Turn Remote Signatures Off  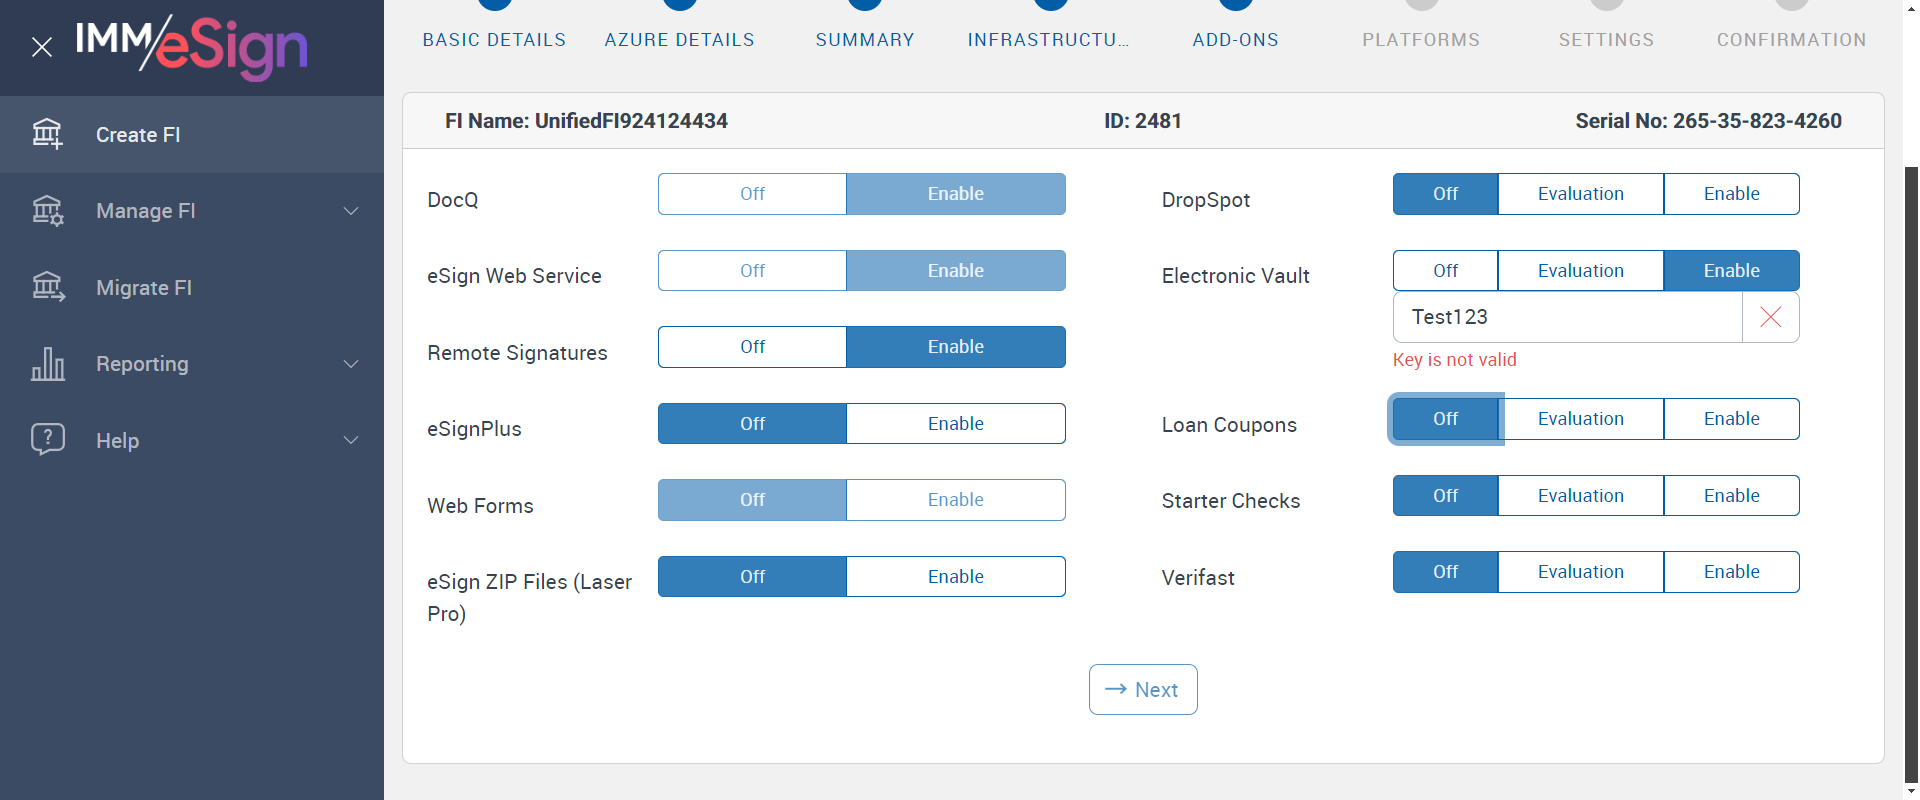pyautogui.click(x=752, y=347)
